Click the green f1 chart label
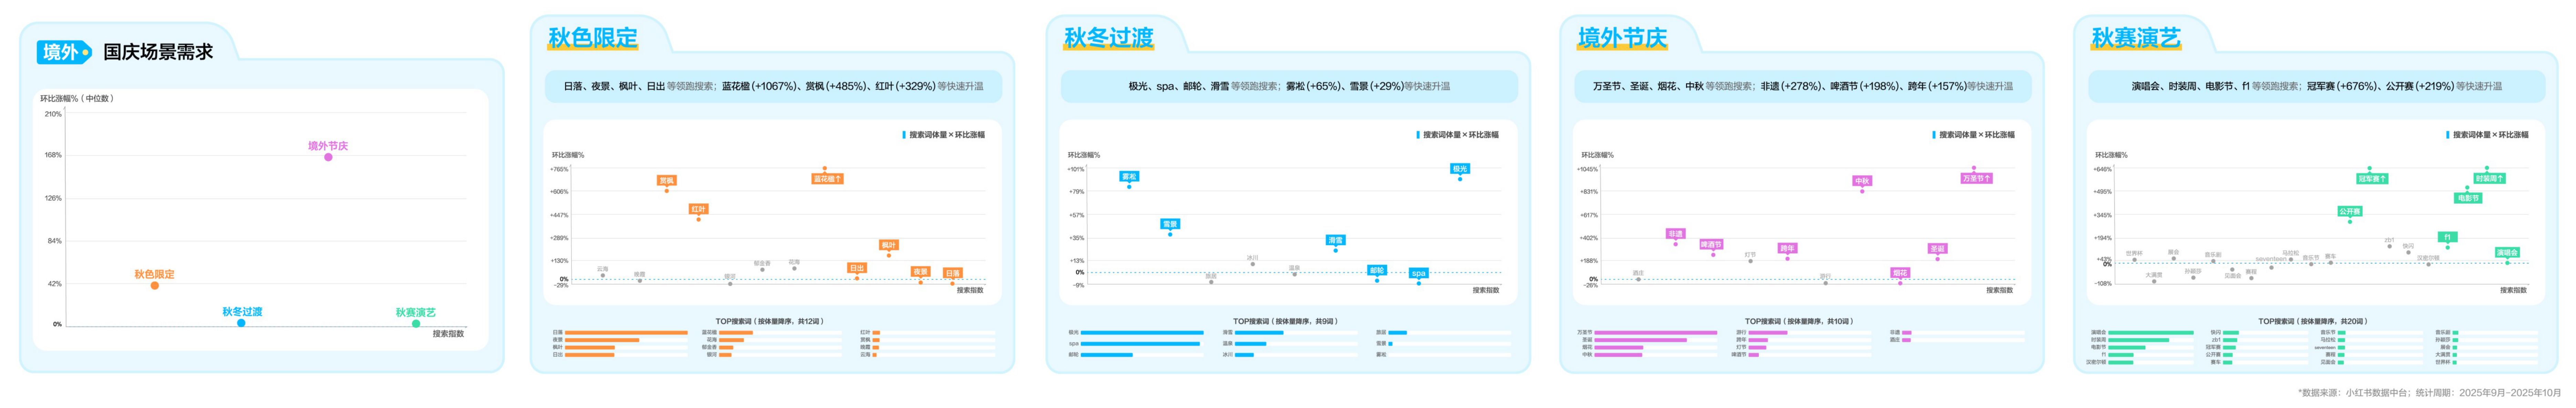 (x=2447, y=237)
